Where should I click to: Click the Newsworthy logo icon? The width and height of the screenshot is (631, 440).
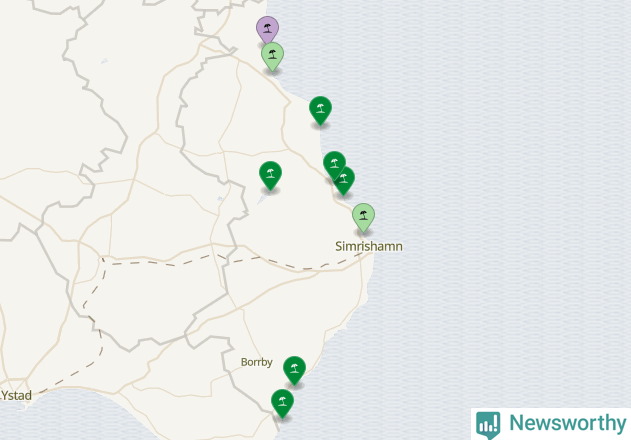tap(488, 425)
